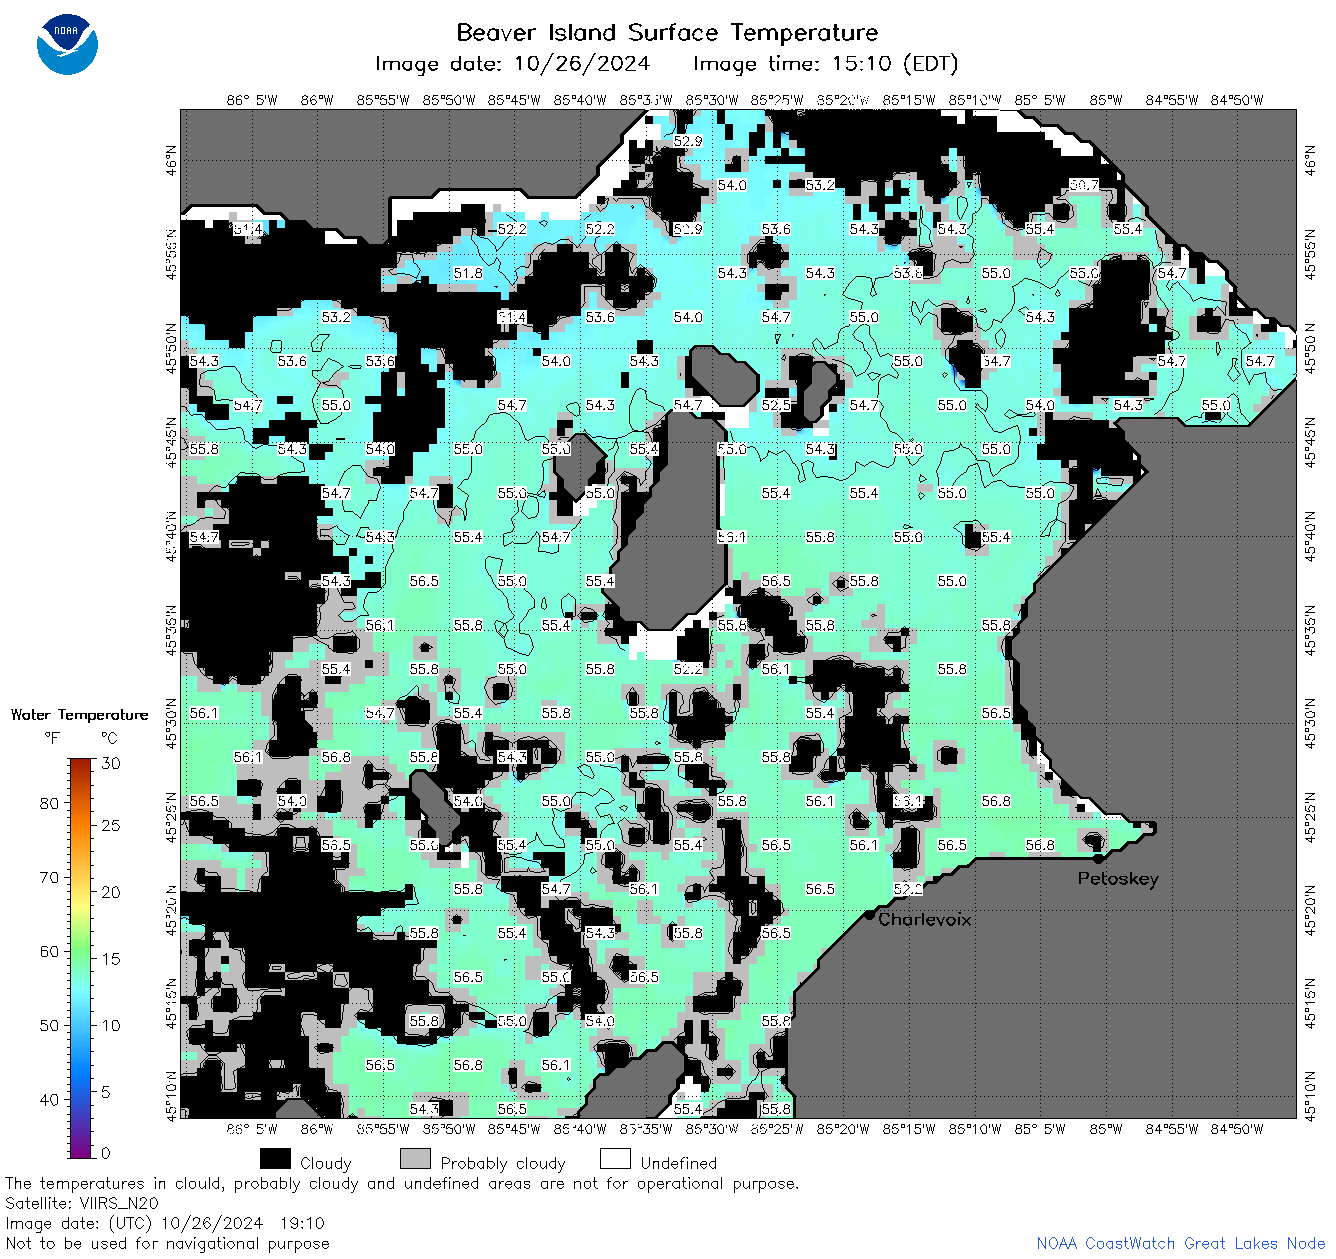Click the Beaver Island Surface Temperature title
1336x1259 pixels.
(x=667, y=32)
